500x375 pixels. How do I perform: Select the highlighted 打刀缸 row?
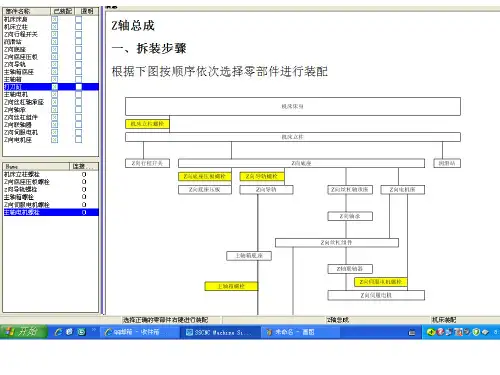[x=51, y=87]
